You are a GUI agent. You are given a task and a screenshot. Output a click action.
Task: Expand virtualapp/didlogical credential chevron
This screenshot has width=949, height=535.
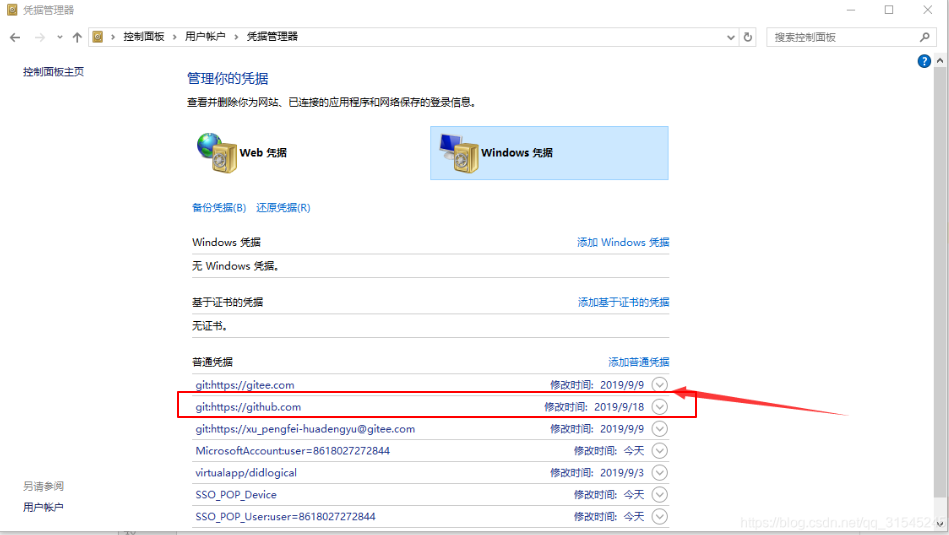tap(660, 473)
